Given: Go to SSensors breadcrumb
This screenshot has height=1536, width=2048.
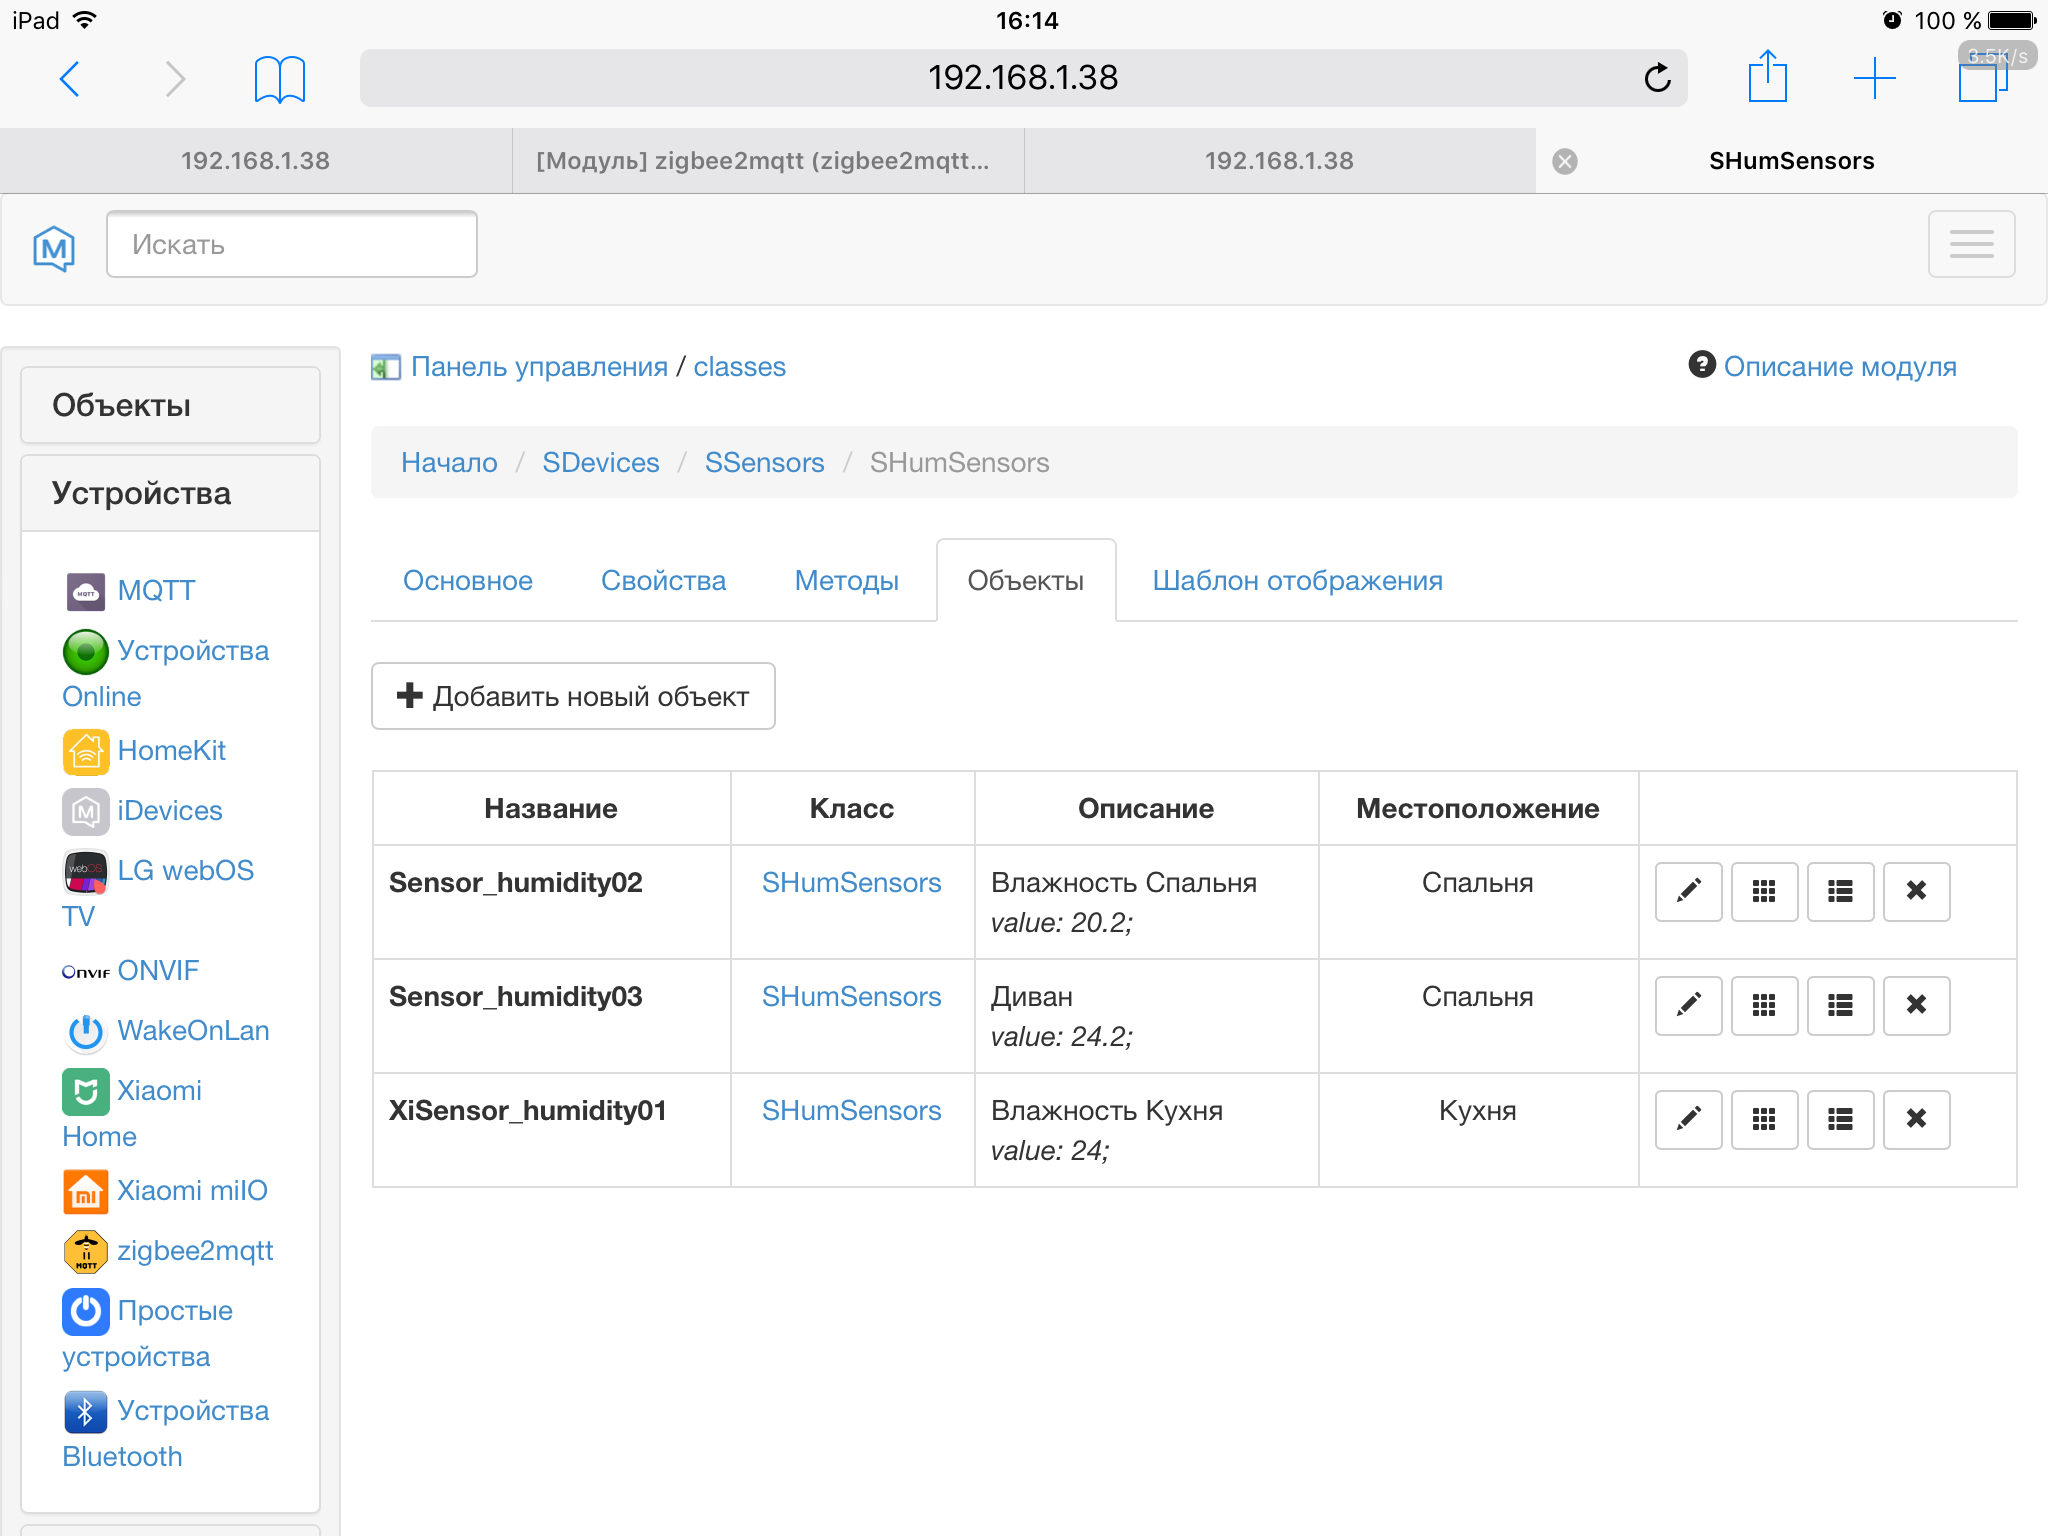Looking at the screenshot, I should (764, 462).
